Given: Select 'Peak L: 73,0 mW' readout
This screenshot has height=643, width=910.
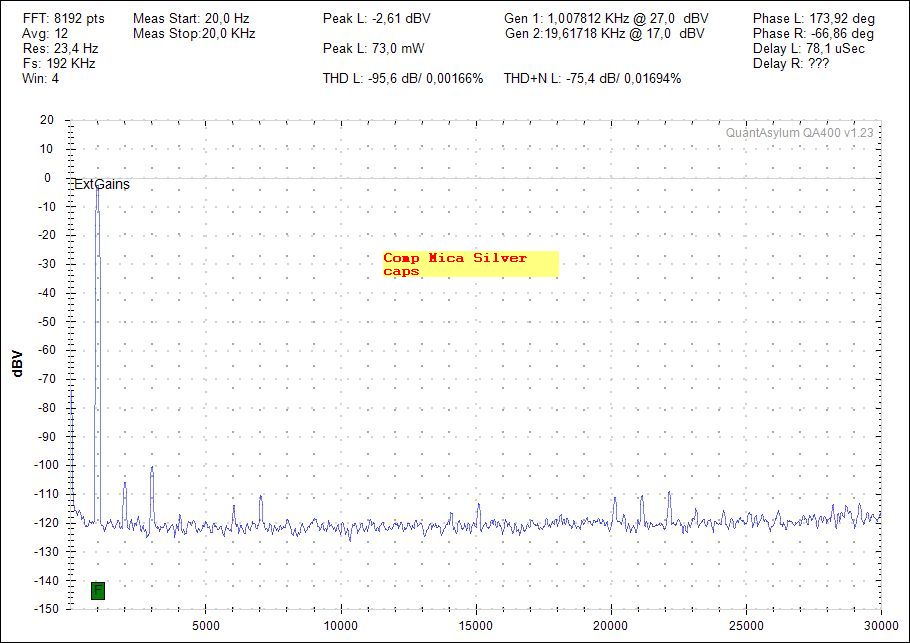Looking at the screenshot, I should [x=373, y=49].
